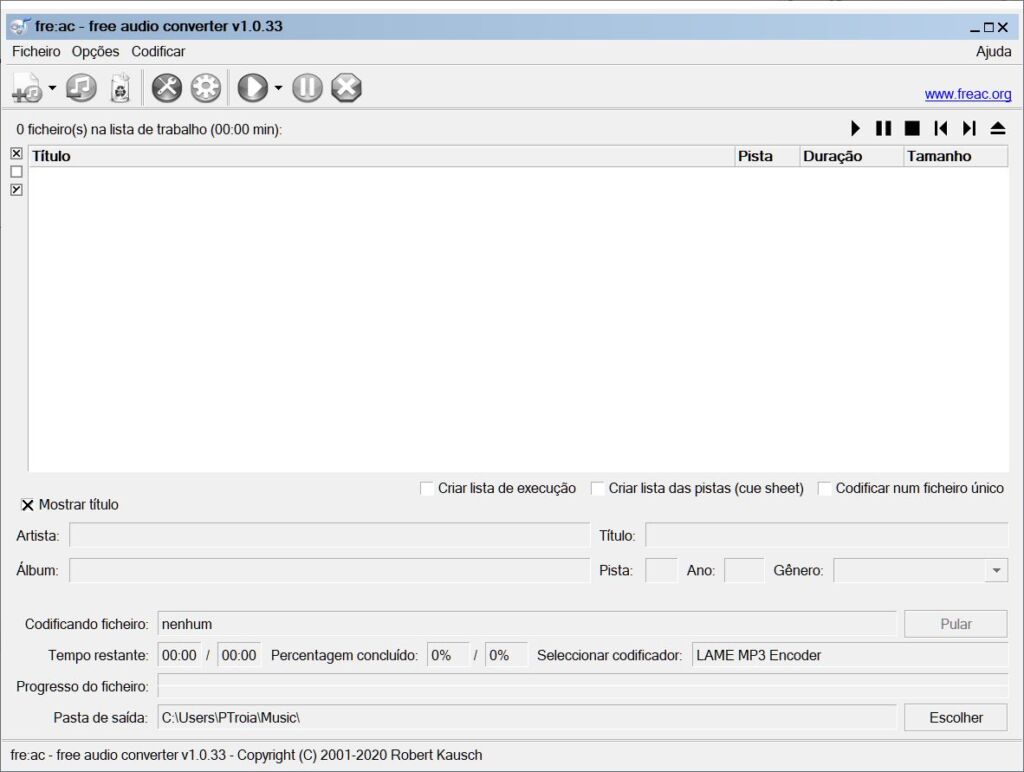Enable 'Criar lista de execução' checkbox

pyautogui.click(x=427, y=488)
